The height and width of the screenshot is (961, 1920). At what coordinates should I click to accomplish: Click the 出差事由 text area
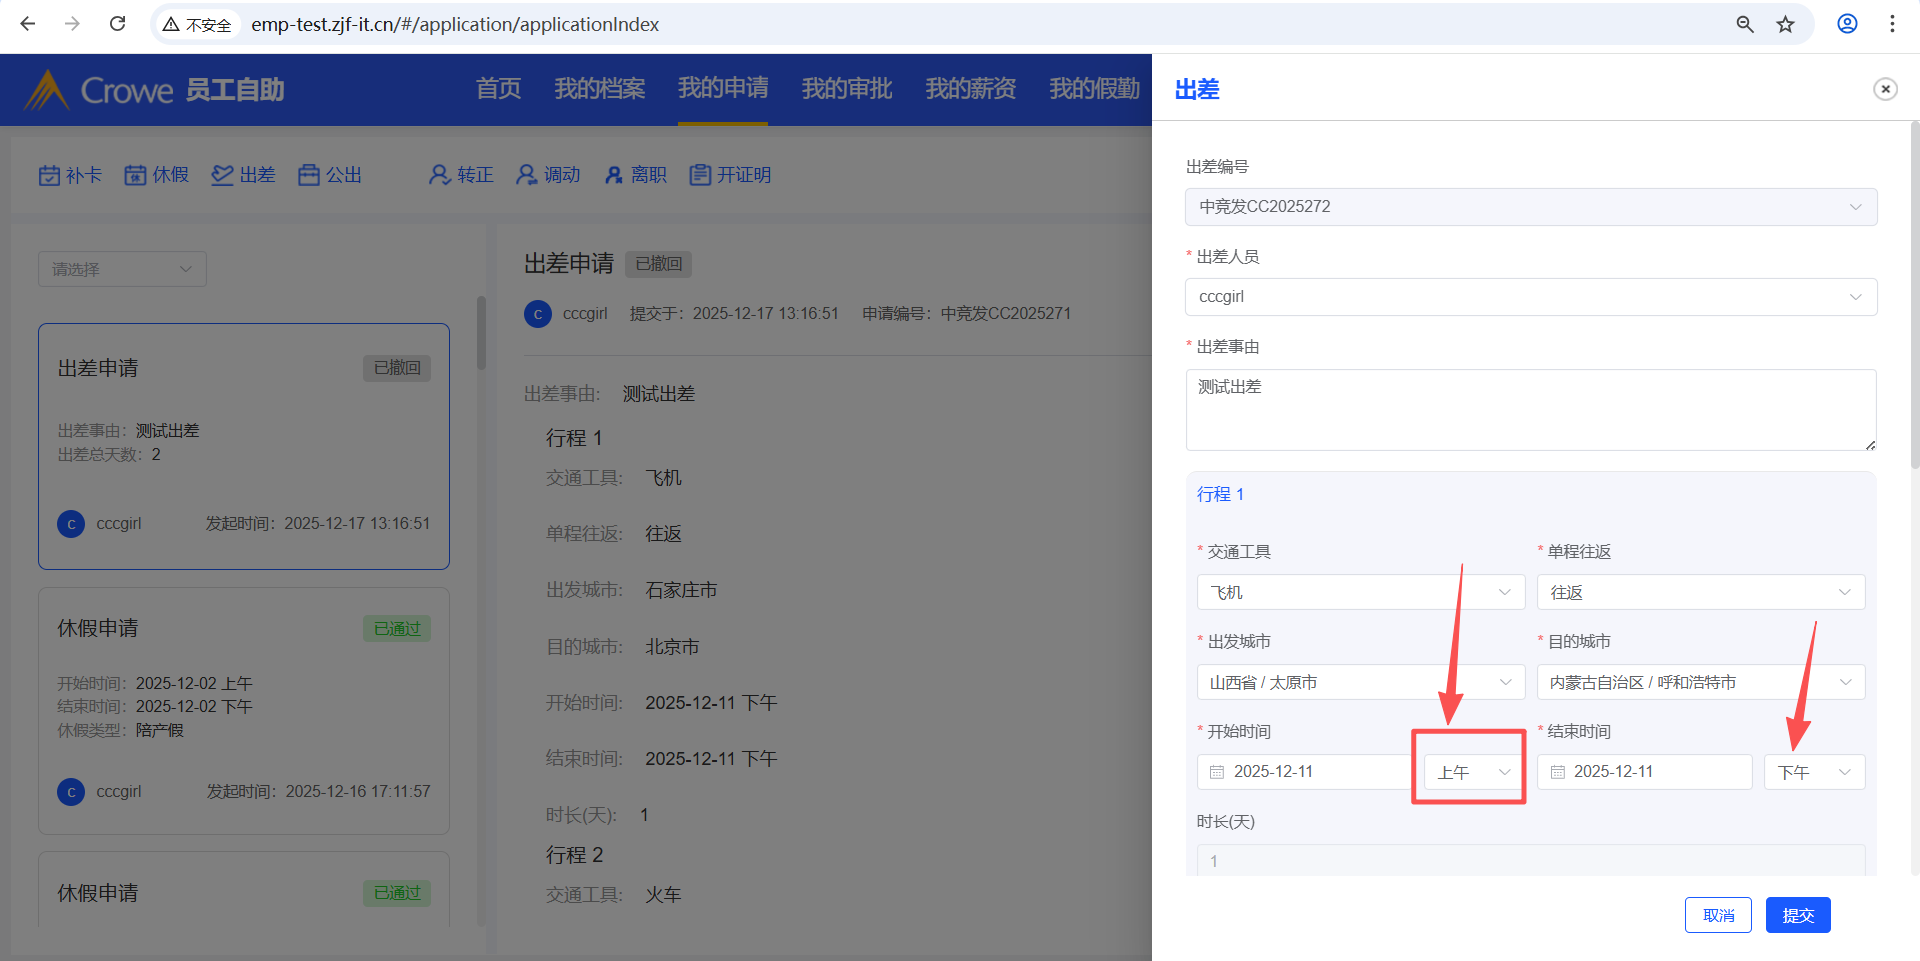[1530, 410]
